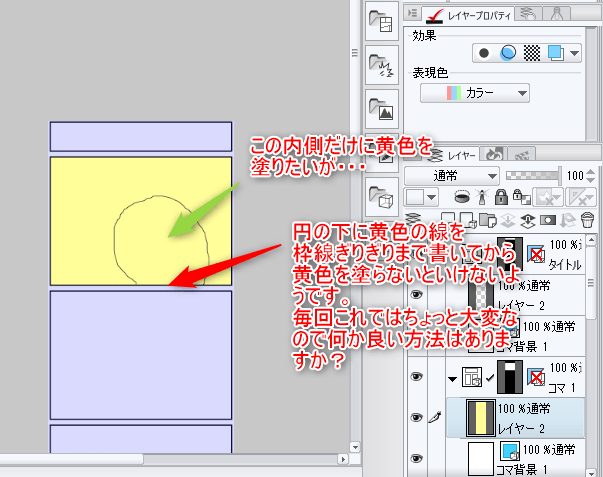Image resolution: width=603 pixels, height=477 pixels.
Task: Toggle eye icon of selected yellow レイヤー 2
Action: [x=416, y=417]
